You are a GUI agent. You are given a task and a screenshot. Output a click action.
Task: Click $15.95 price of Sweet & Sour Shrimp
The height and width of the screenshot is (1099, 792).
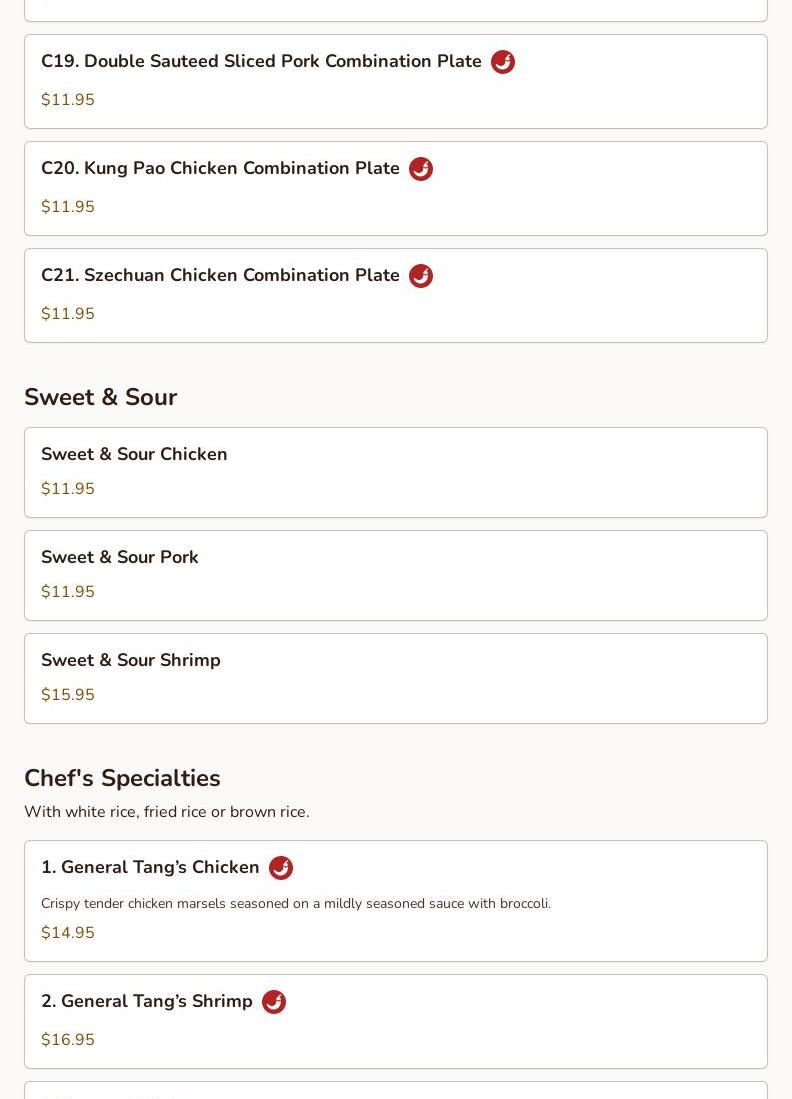[68, 695]
